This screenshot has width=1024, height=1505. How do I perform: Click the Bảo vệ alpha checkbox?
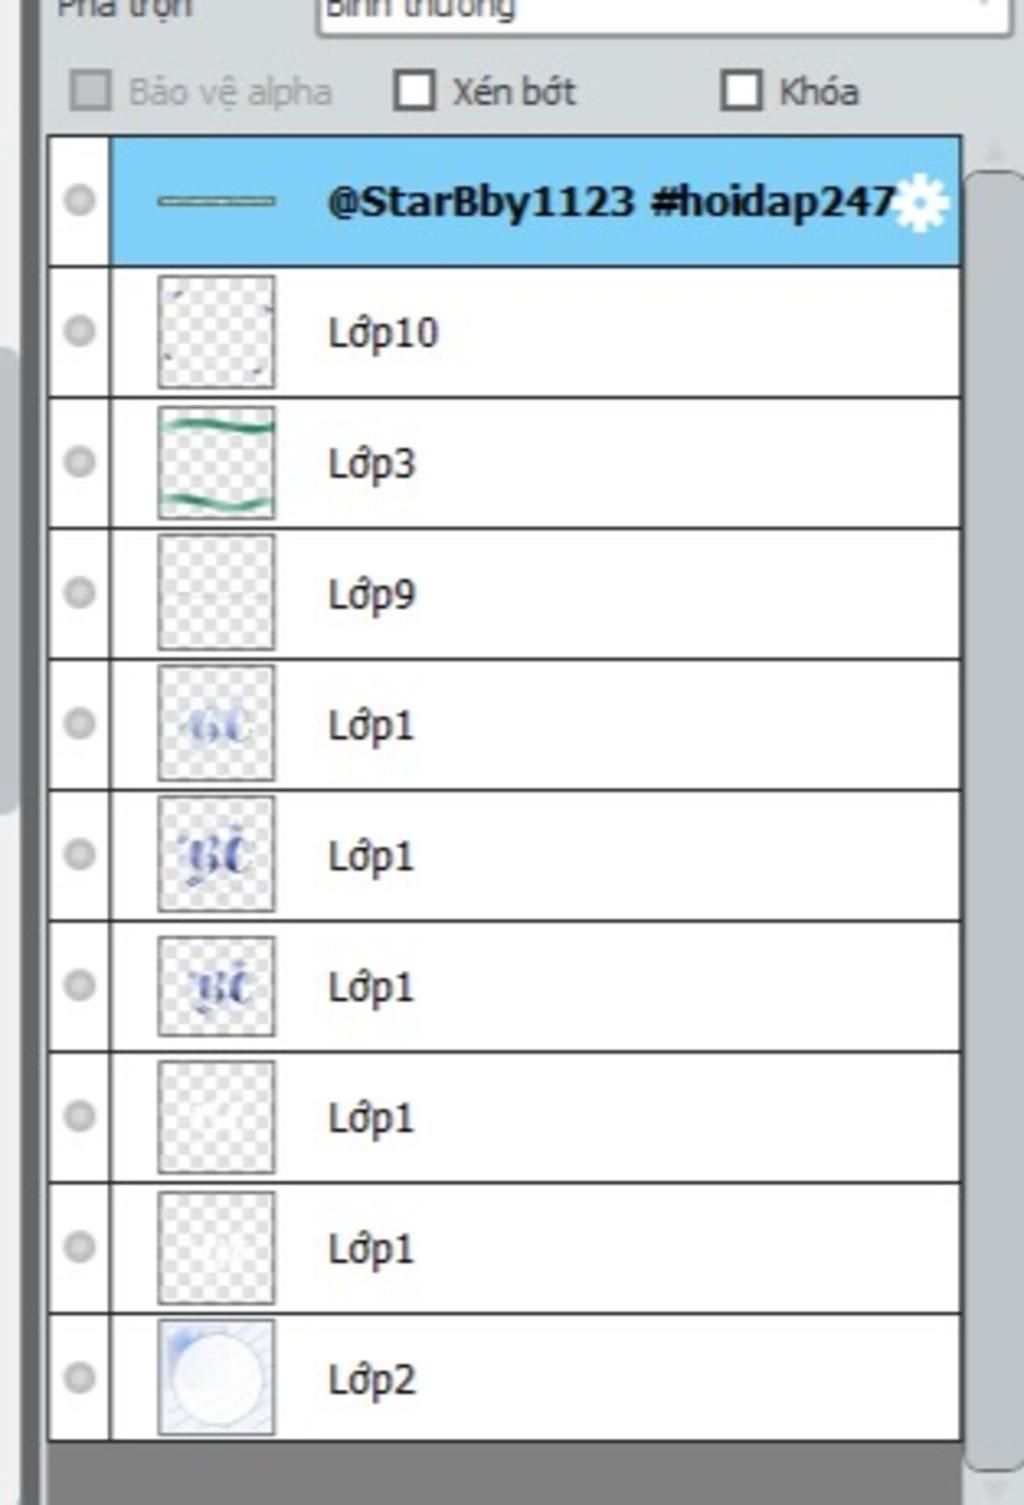pyautogui.click(x=91, y=91)
